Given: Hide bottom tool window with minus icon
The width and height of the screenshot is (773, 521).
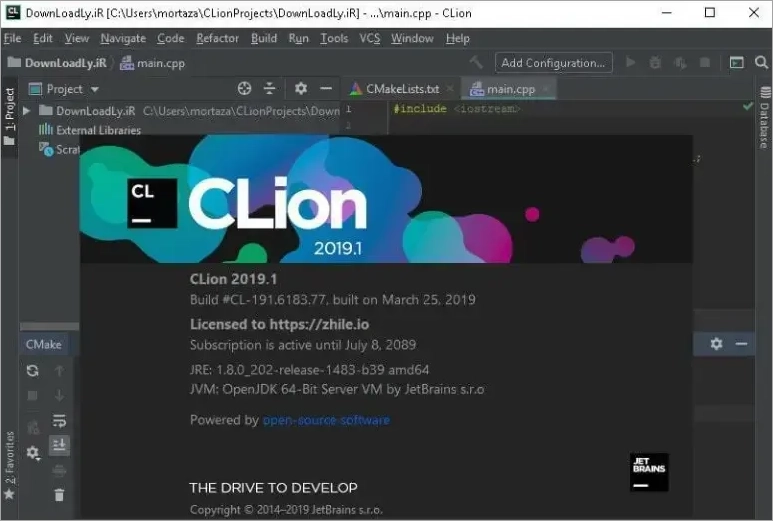Looking at the screenshot, I should click(x=741, y=344).
